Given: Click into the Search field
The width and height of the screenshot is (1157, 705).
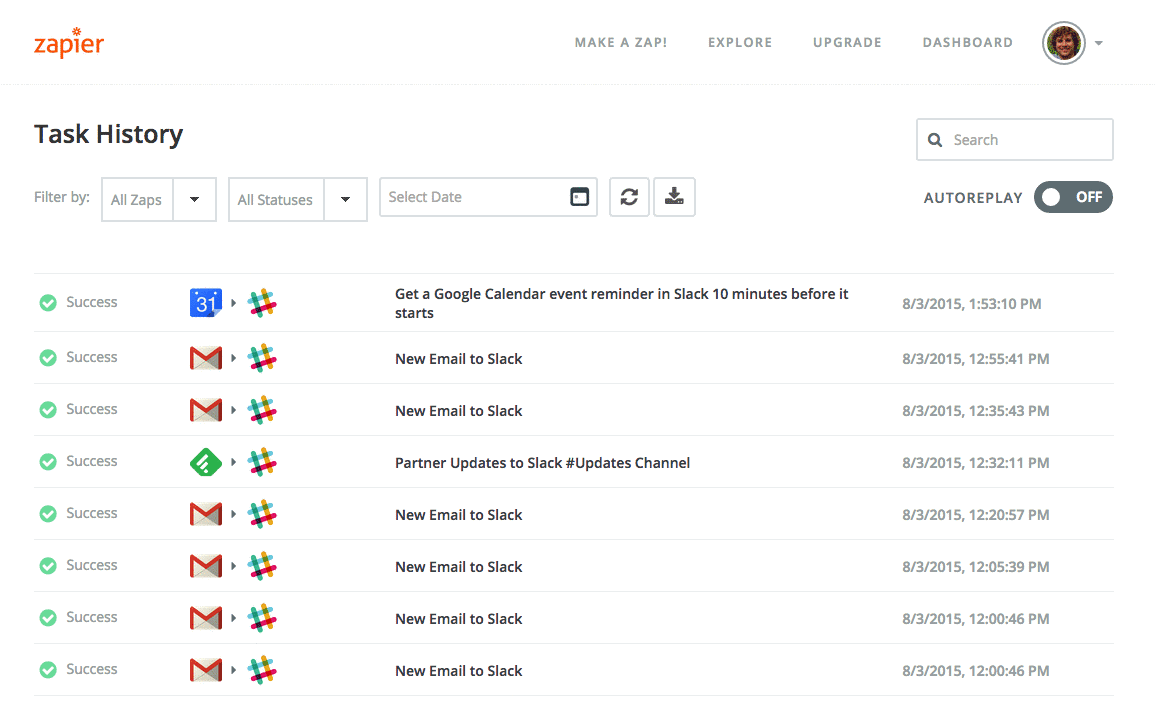Looking at the screenshot, I should pyautogui.click(x=1015, y=140).
